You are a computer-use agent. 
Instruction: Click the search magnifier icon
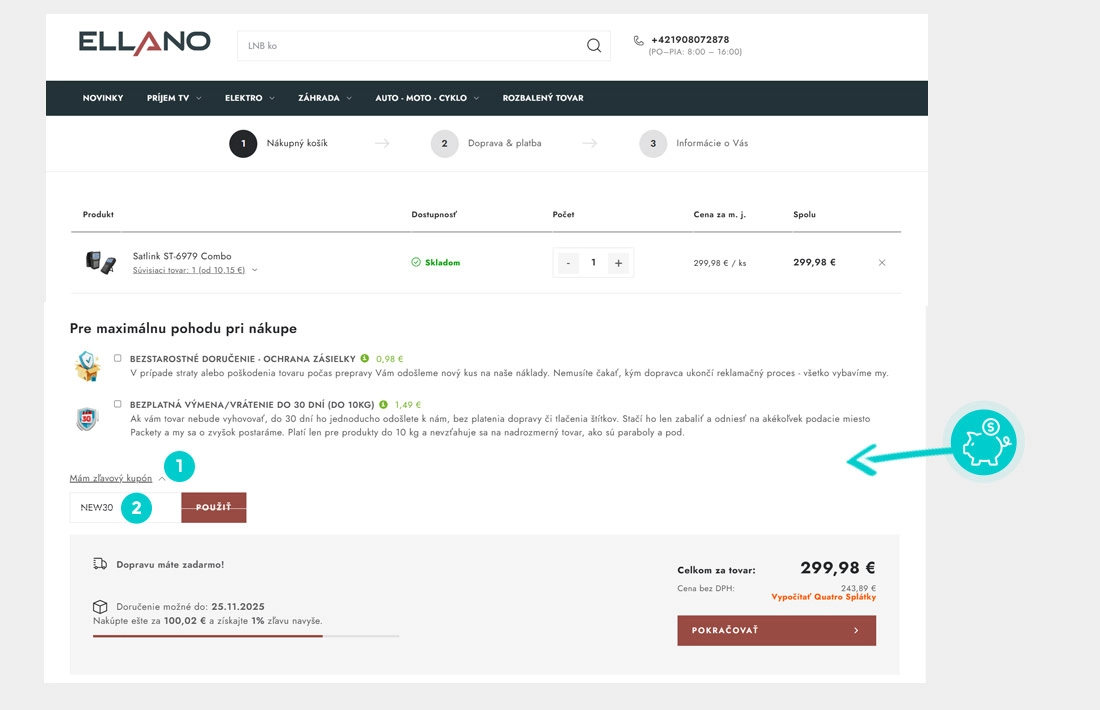(x=593, y=45)
